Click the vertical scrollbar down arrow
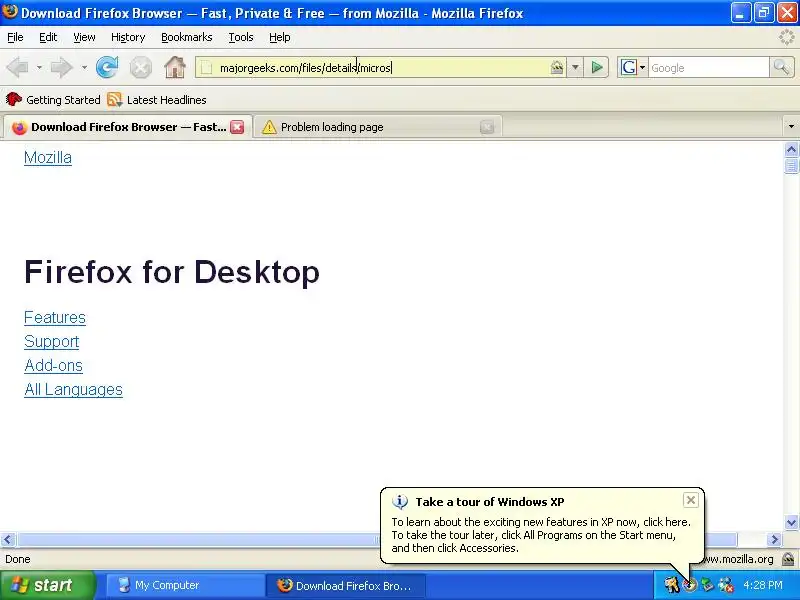 pyautogui.click(x=791, y=522)
